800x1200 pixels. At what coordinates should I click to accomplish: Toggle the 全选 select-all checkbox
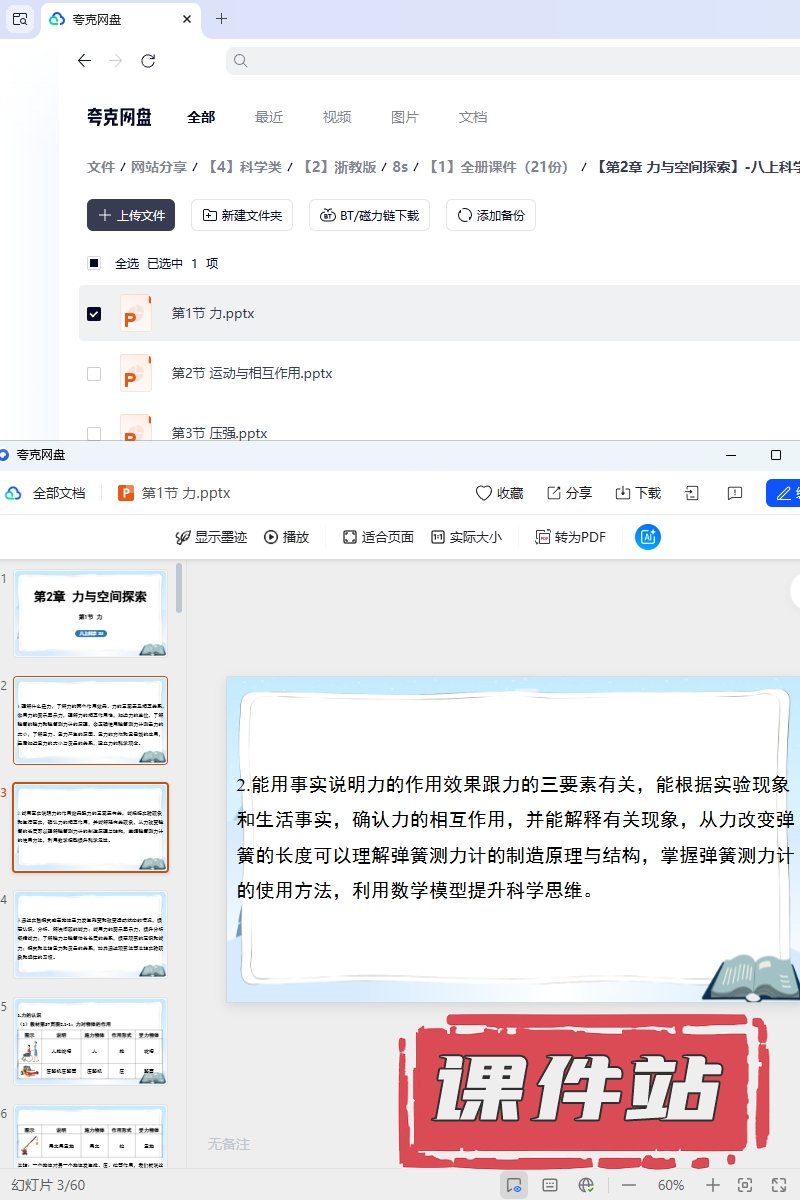point(94,264)
